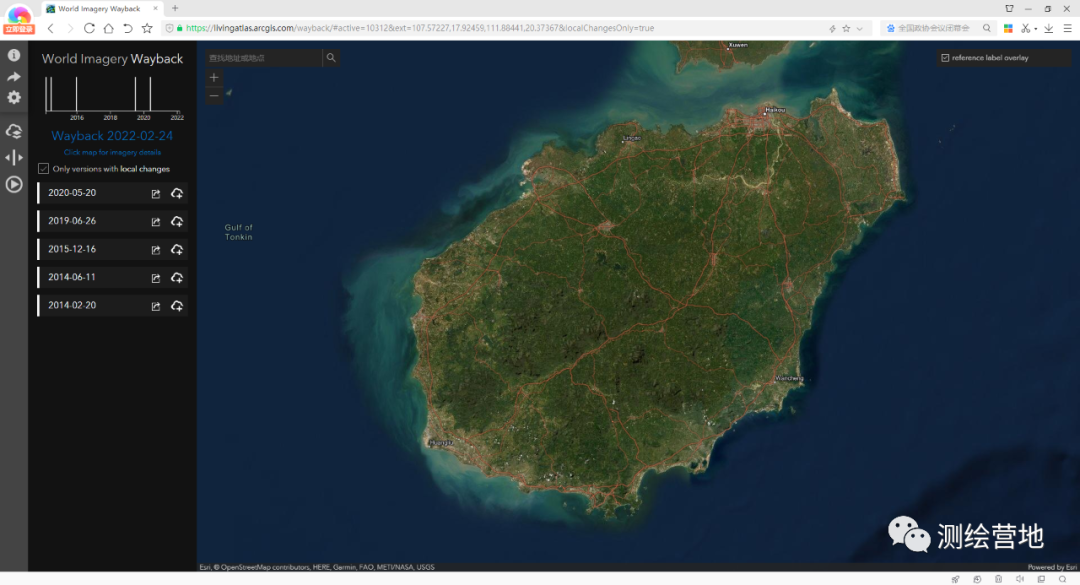
Task: Open the browser hamburger menu
Action: (1068, 28)
